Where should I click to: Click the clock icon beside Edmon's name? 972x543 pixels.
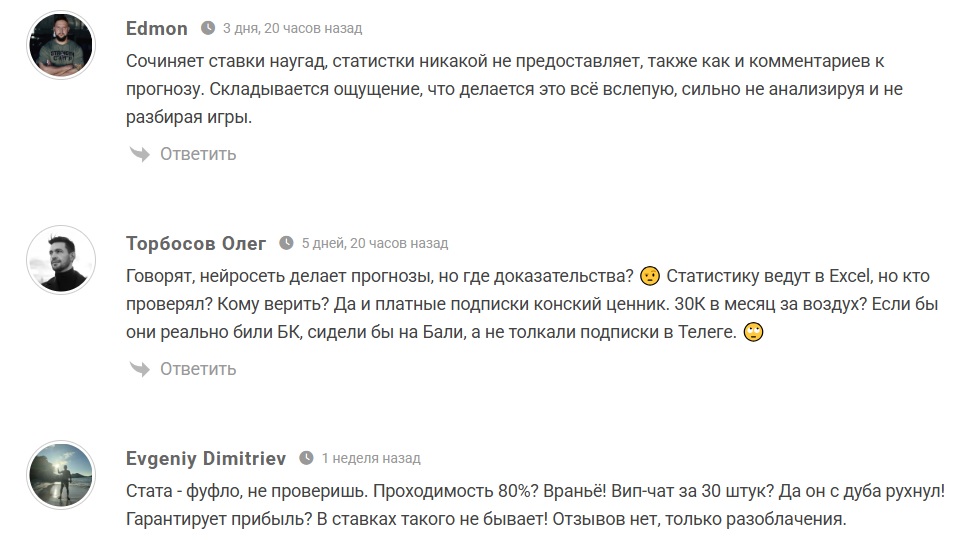click(208, 28)
